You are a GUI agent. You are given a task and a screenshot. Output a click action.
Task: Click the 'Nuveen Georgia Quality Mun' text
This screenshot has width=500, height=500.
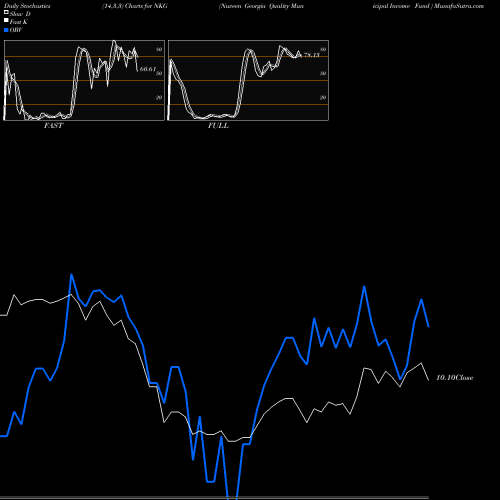point(261,6)
